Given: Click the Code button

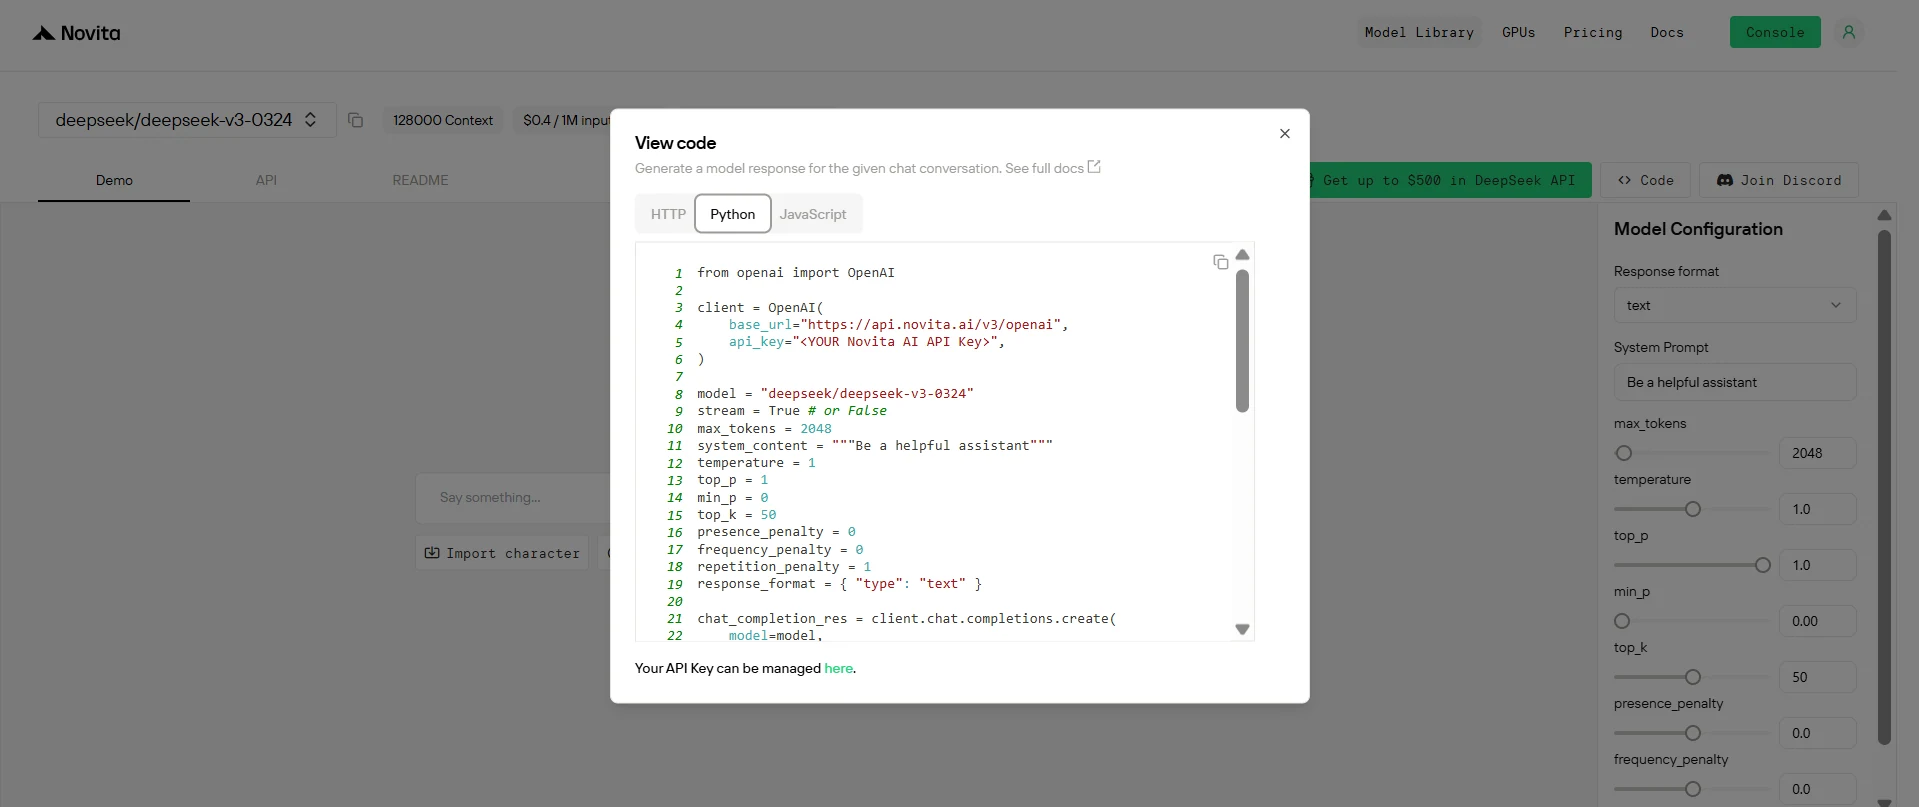Looking at the screenshot, I should click(x=1646, y=180).
